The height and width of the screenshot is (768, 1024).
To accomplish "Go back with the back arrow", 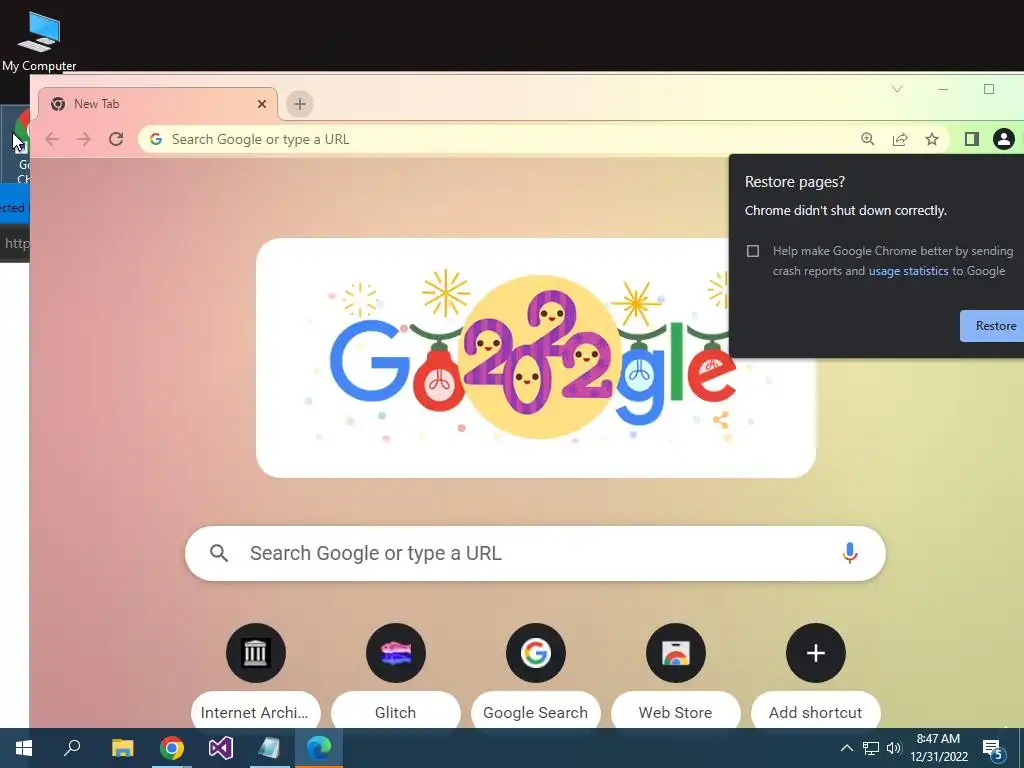I will [x=52, y=139].
